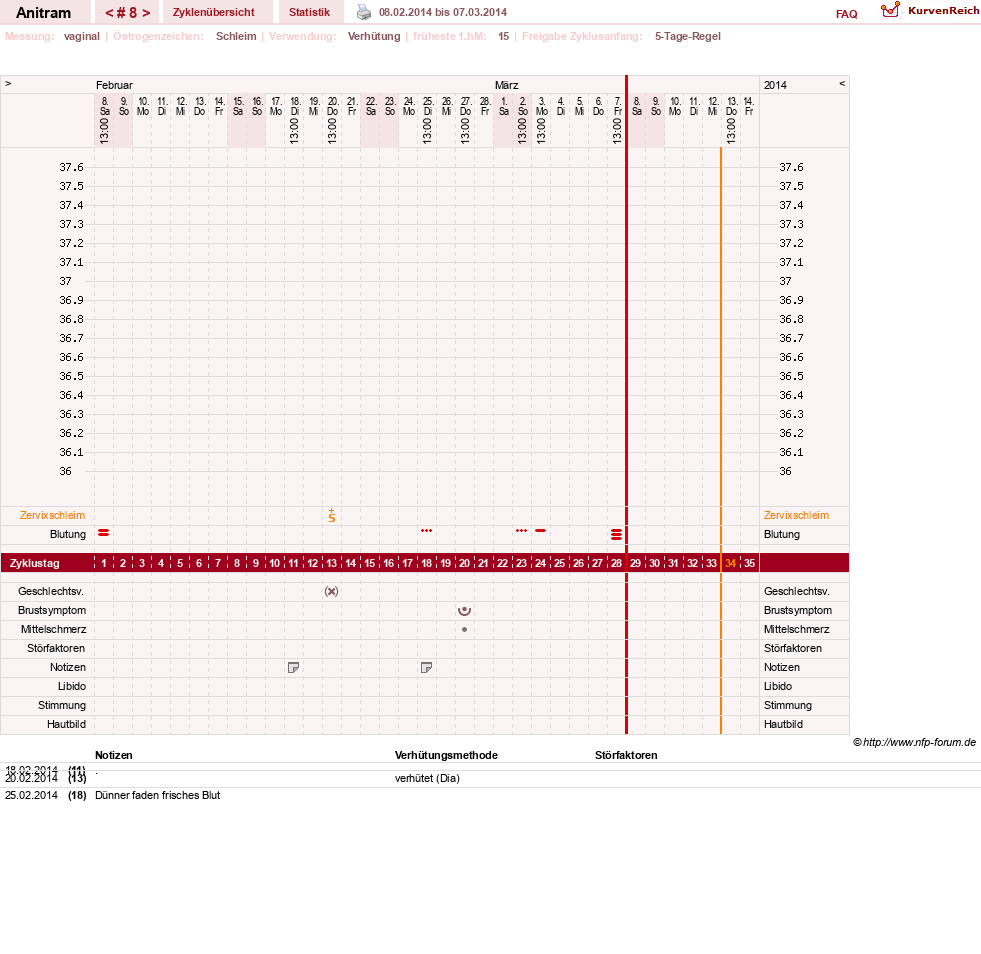Click the Brustsymptom symbol on day 20
Viewport: 981px width, 954px height.
pyautogui.click(x=464, y=611)
